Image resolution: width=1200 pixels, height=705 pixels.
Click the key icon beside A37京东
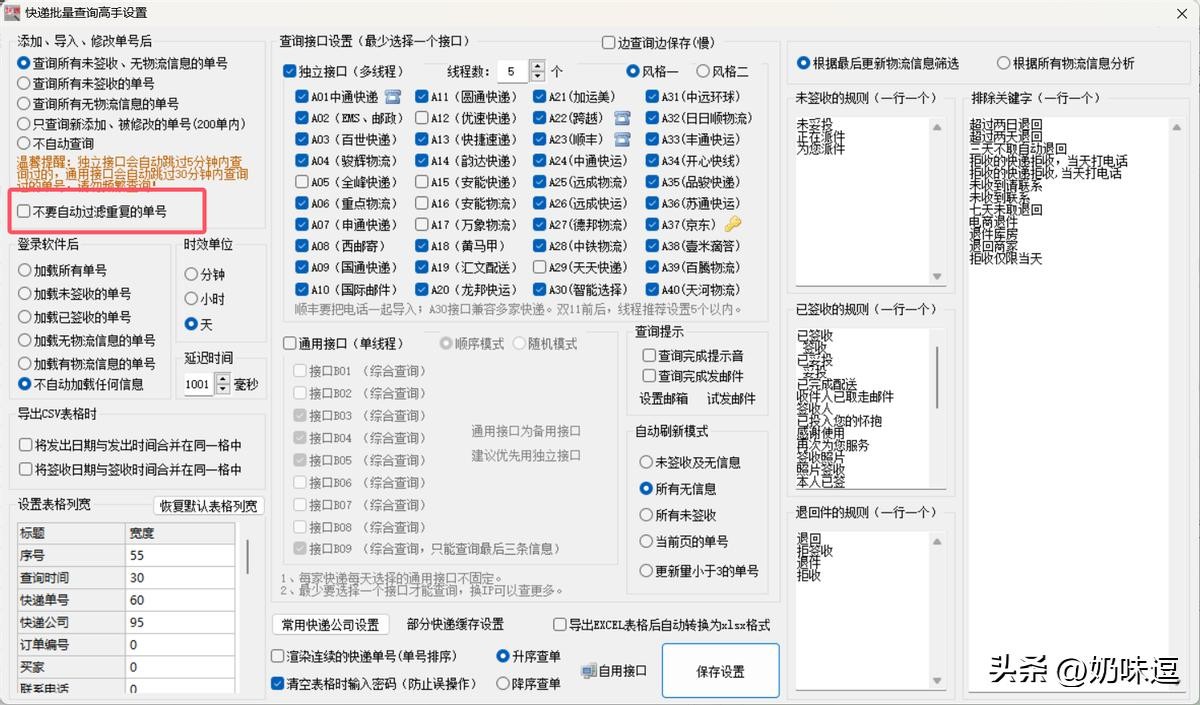click(x=732, y=224)
